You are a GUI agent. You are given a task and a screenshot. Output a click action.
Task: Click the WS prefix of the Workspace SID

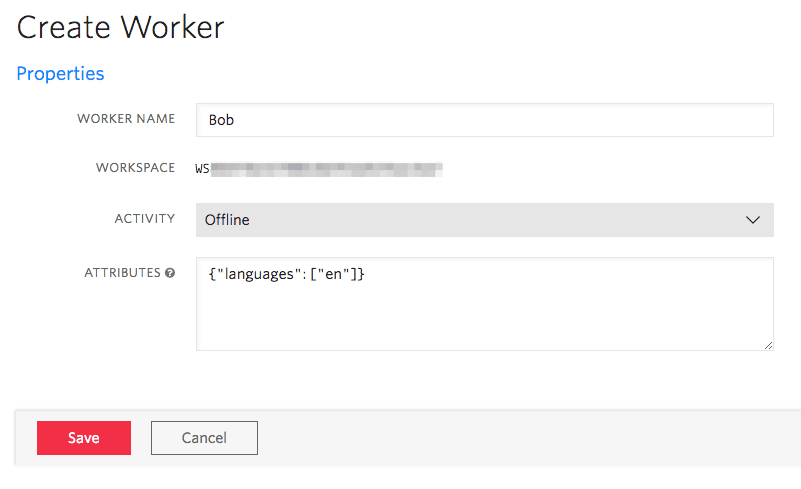(x=203, y=169)
